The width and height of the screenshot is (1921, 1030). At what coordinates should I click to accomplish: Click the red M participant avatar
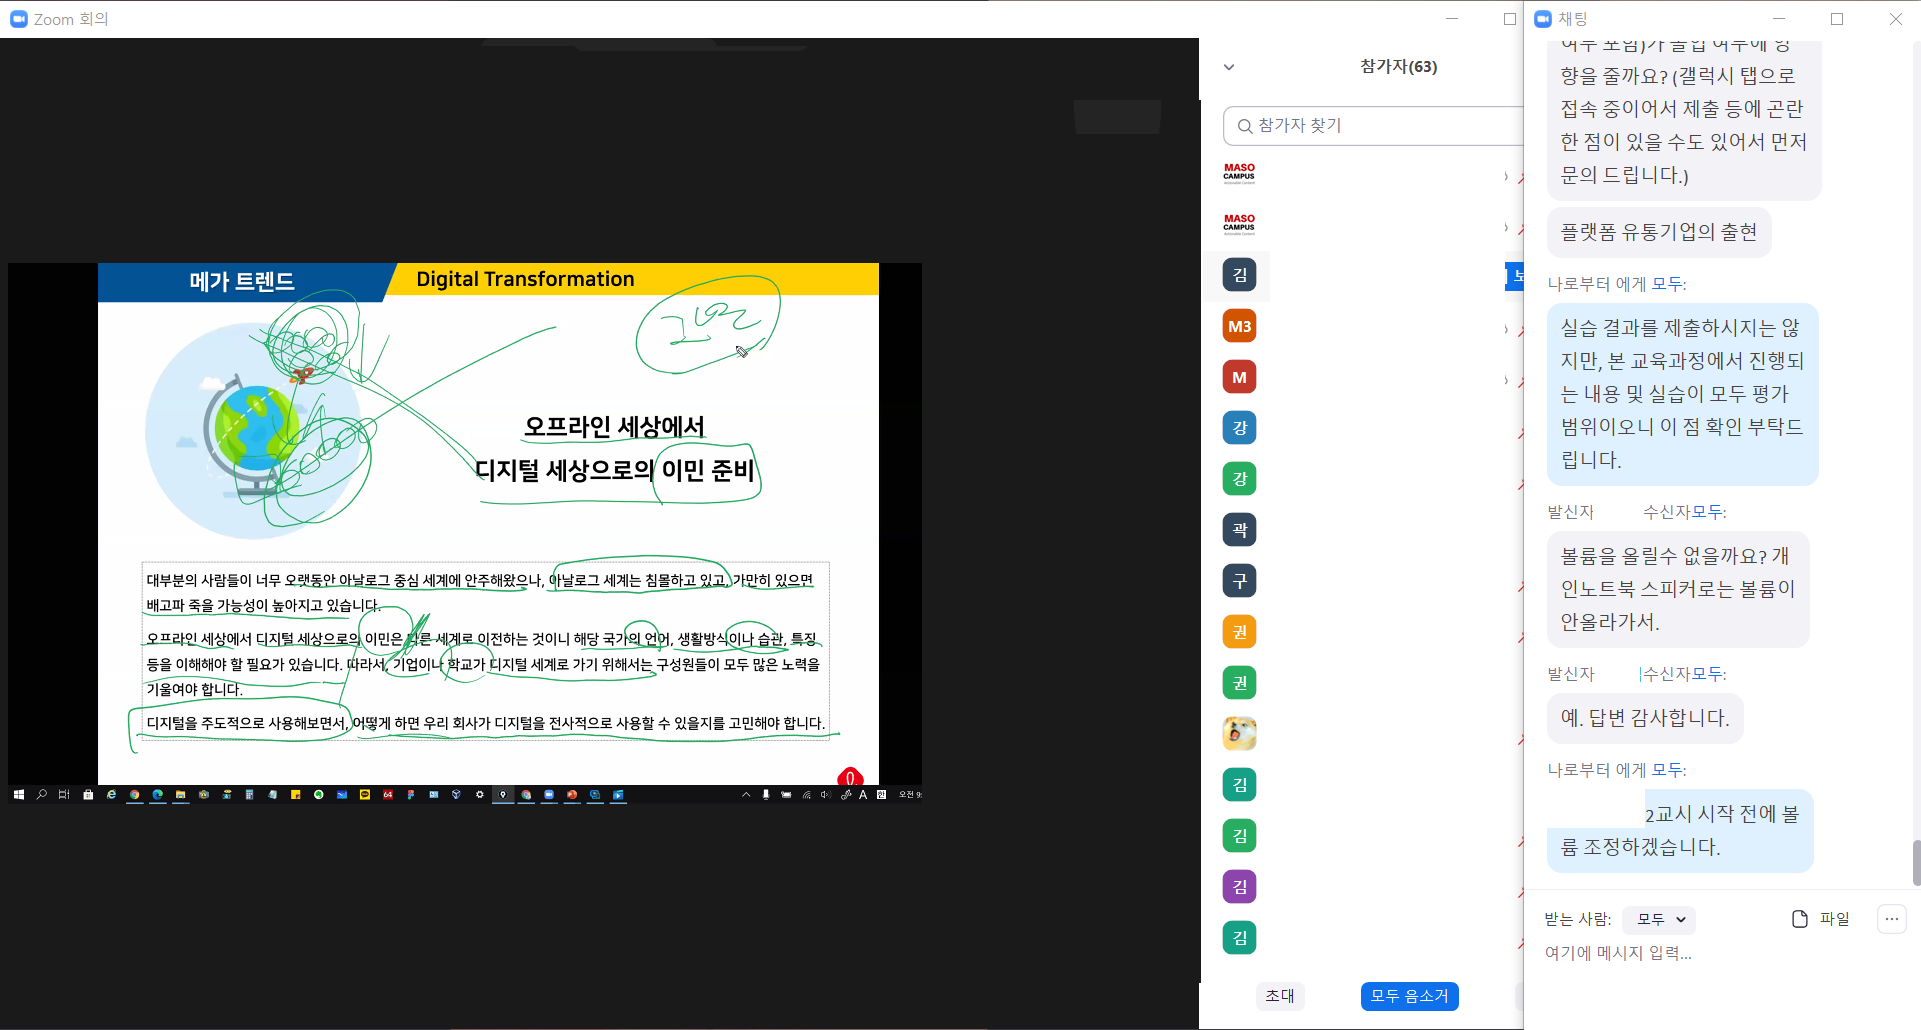click(1239, 377)
